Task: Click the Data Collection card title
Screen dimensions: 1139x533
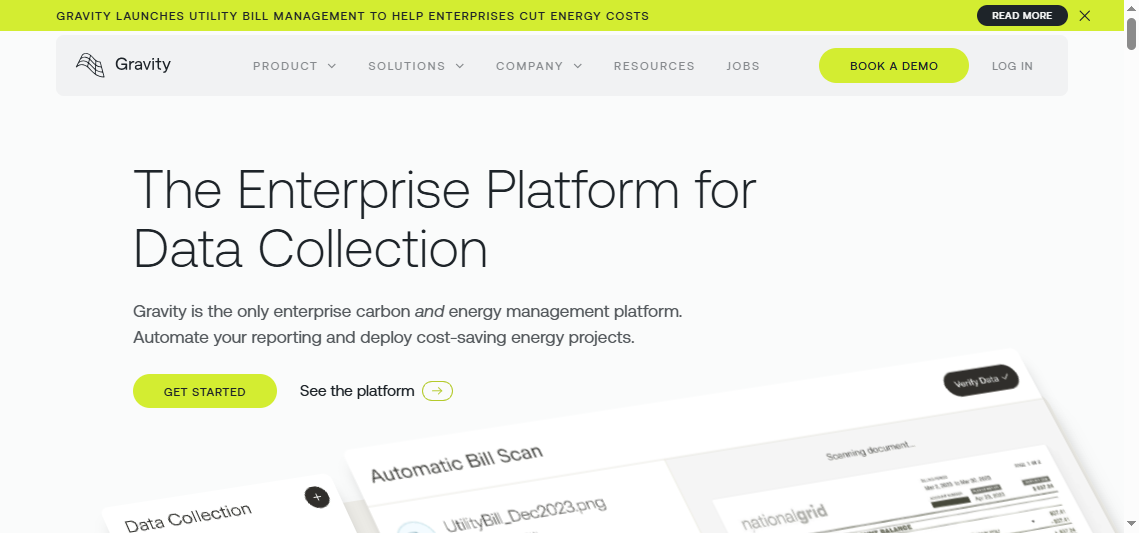Action: click(188, 516)
